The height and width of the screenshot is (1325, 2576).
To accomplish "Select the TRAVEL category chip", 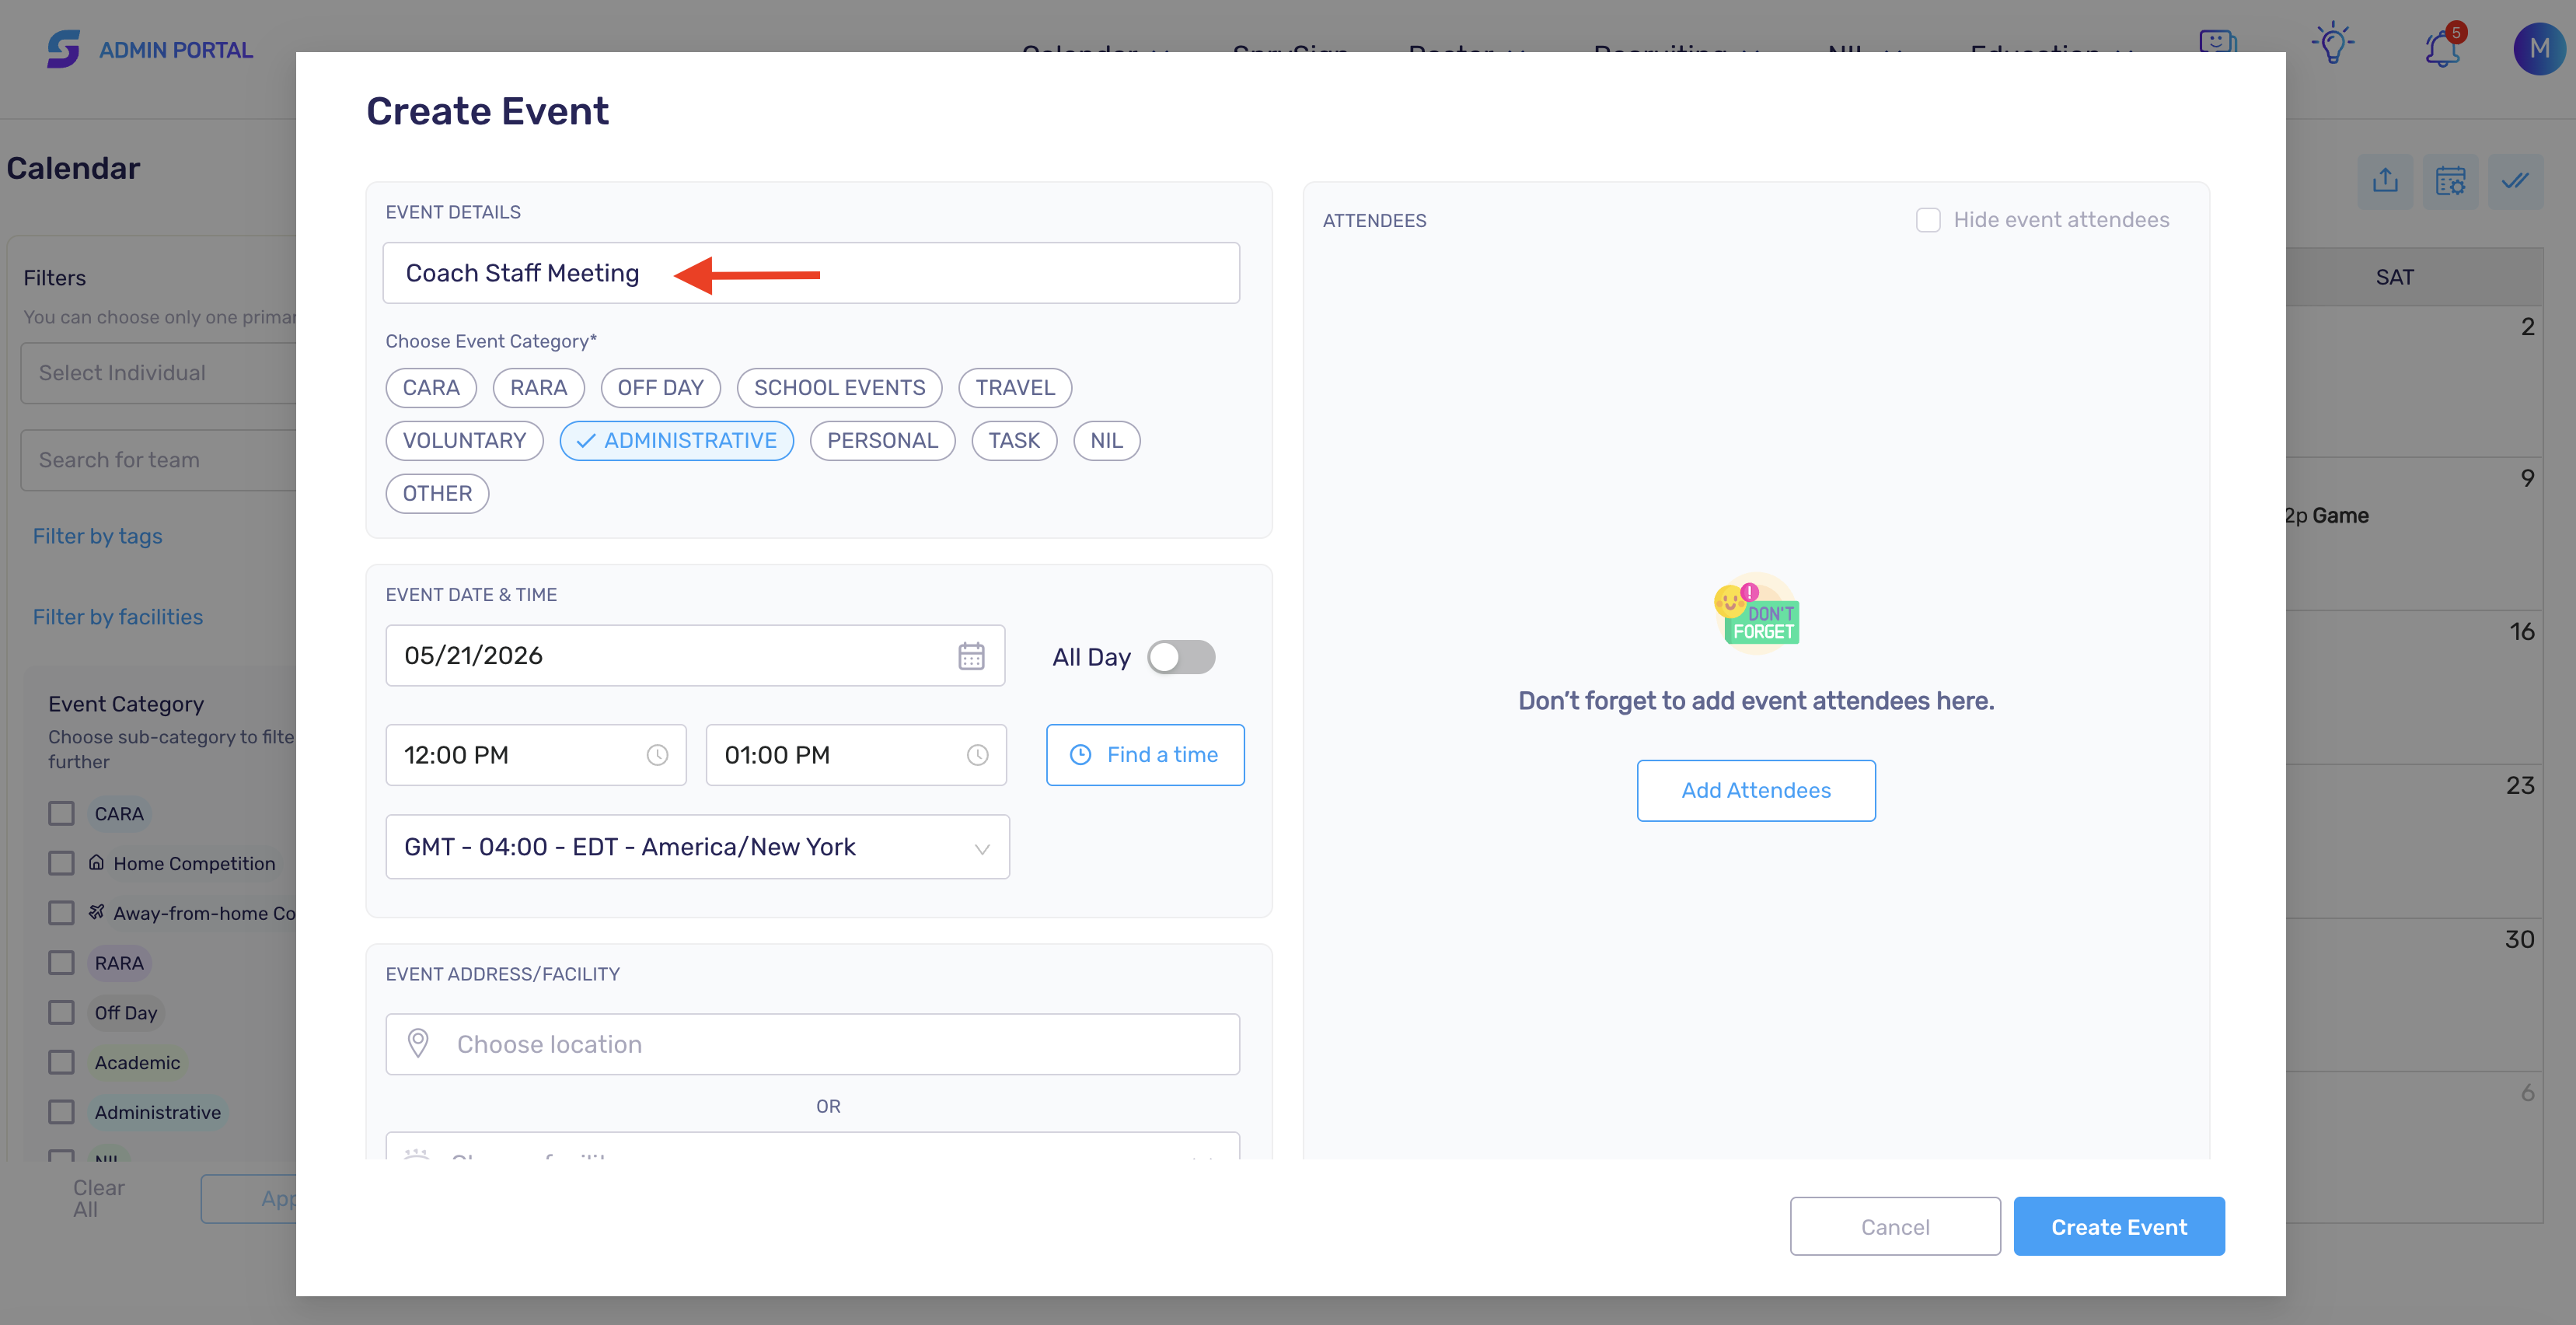I will point(1014,388).
